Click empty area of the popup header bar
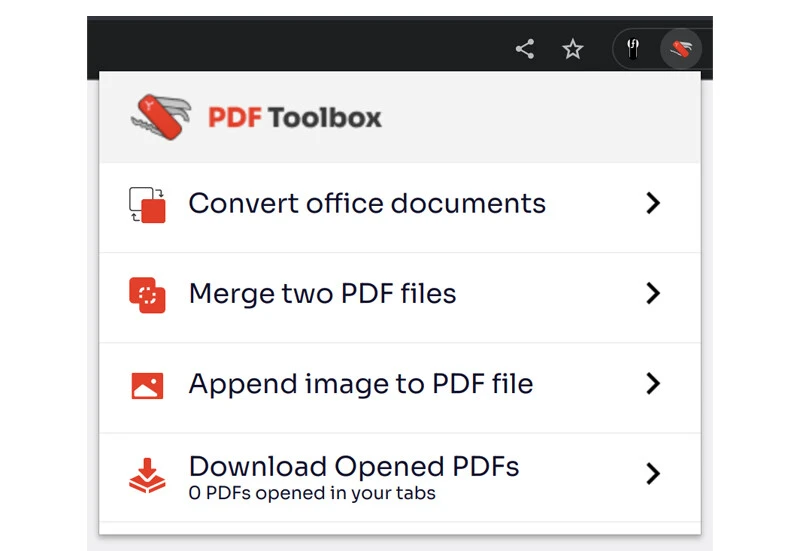The image size is (800, 551). tap(540, 118)
